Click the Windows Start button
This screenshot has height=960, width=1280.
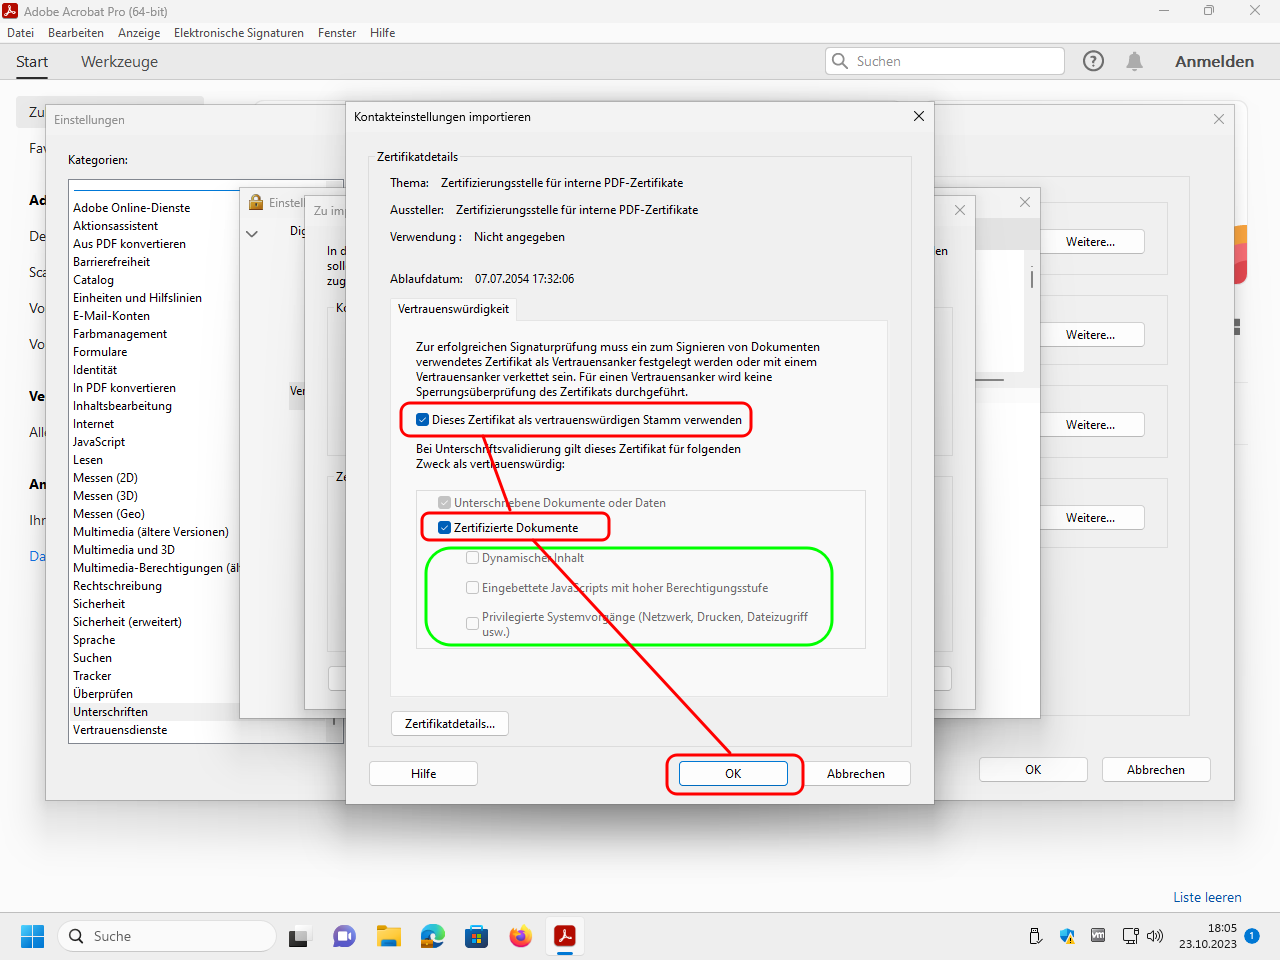click(x=32, y=936)
